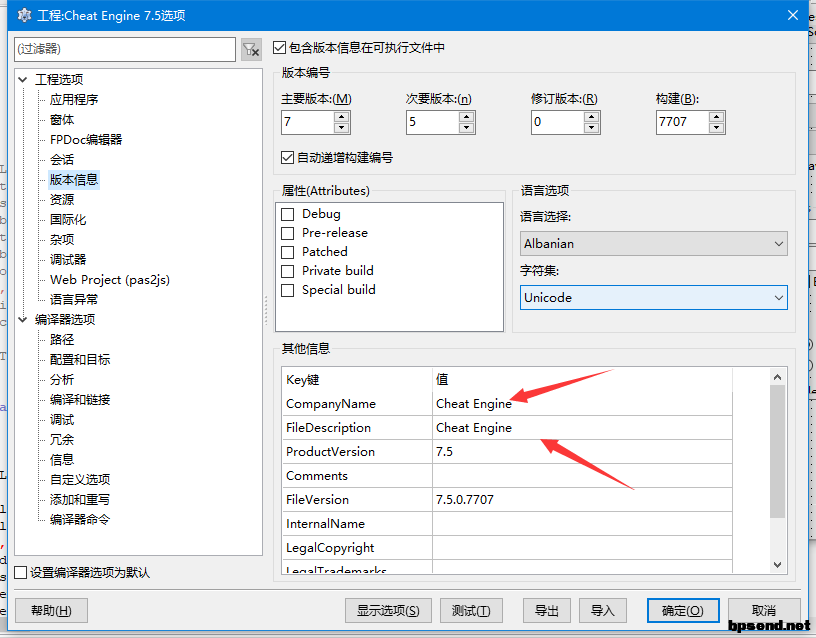Open 编译器命令 compiler settings
816x638 pixels.
[x=80, y=519]
